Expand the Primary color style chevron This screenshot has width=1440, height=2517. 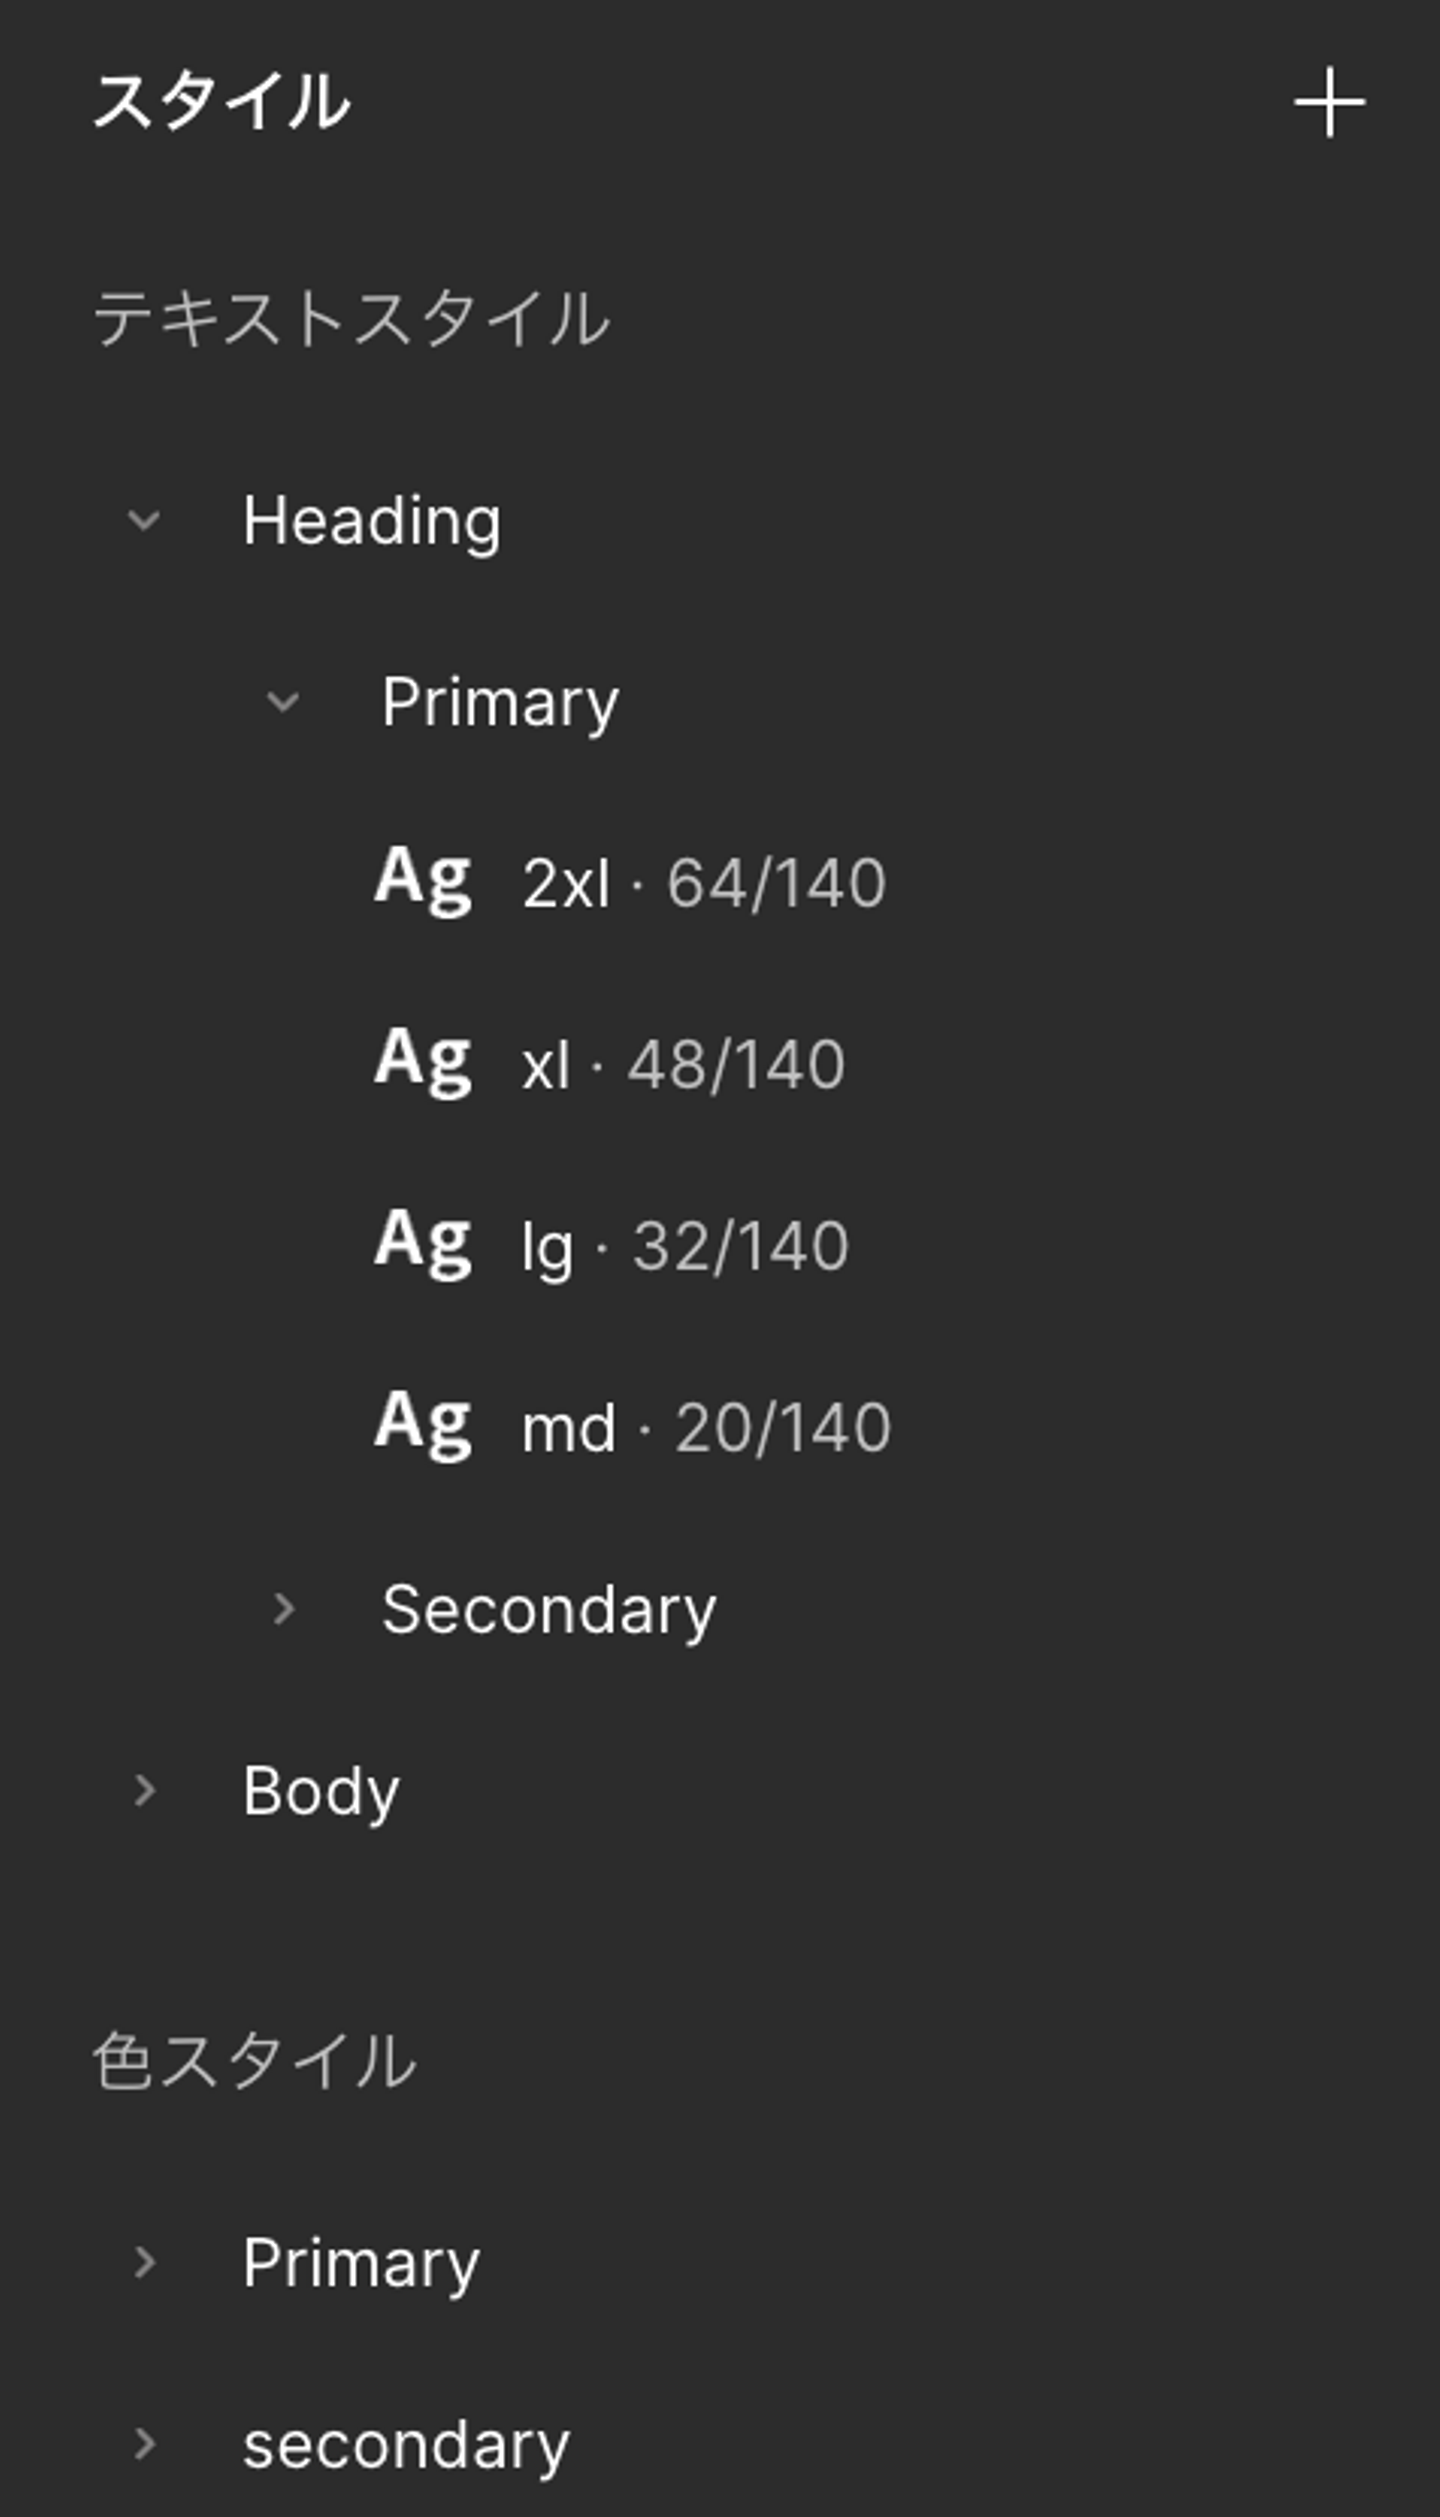click(144, 2262)
